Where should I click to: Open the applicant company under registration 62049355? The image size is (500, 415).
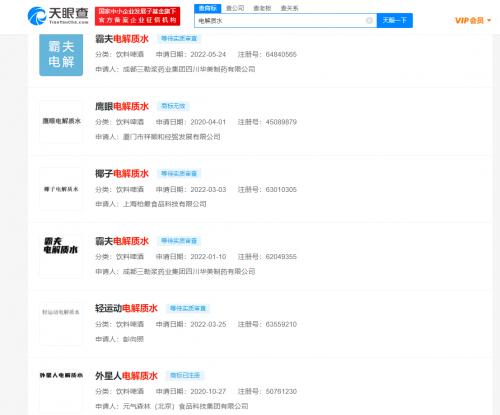coord(189,271)
